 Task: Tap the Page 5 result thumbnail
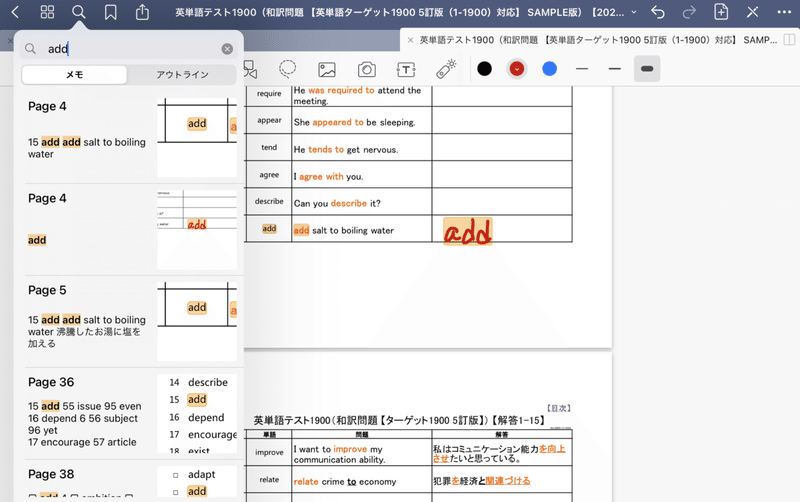[x=197, y=321]
